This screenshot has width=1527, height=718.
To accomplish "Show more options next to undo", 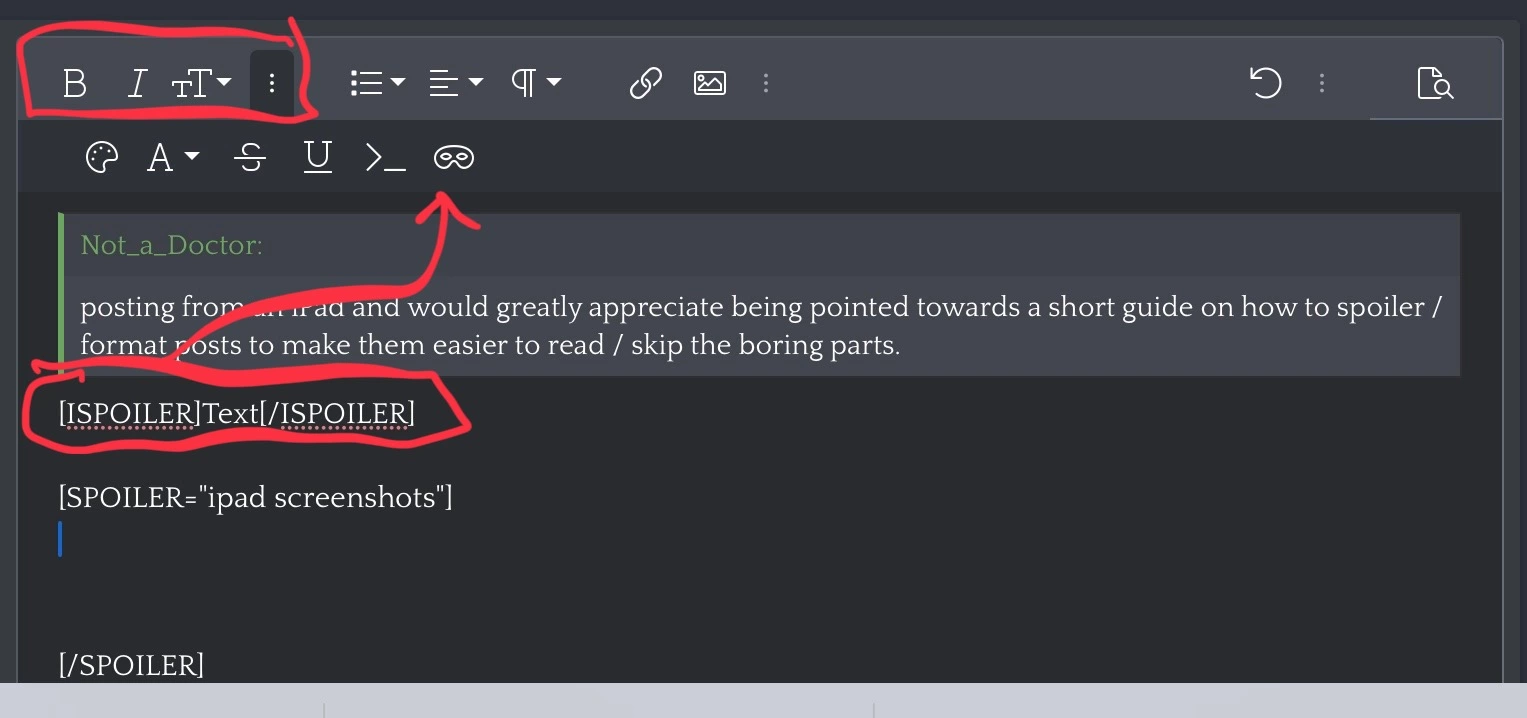I will (1322, 83).
